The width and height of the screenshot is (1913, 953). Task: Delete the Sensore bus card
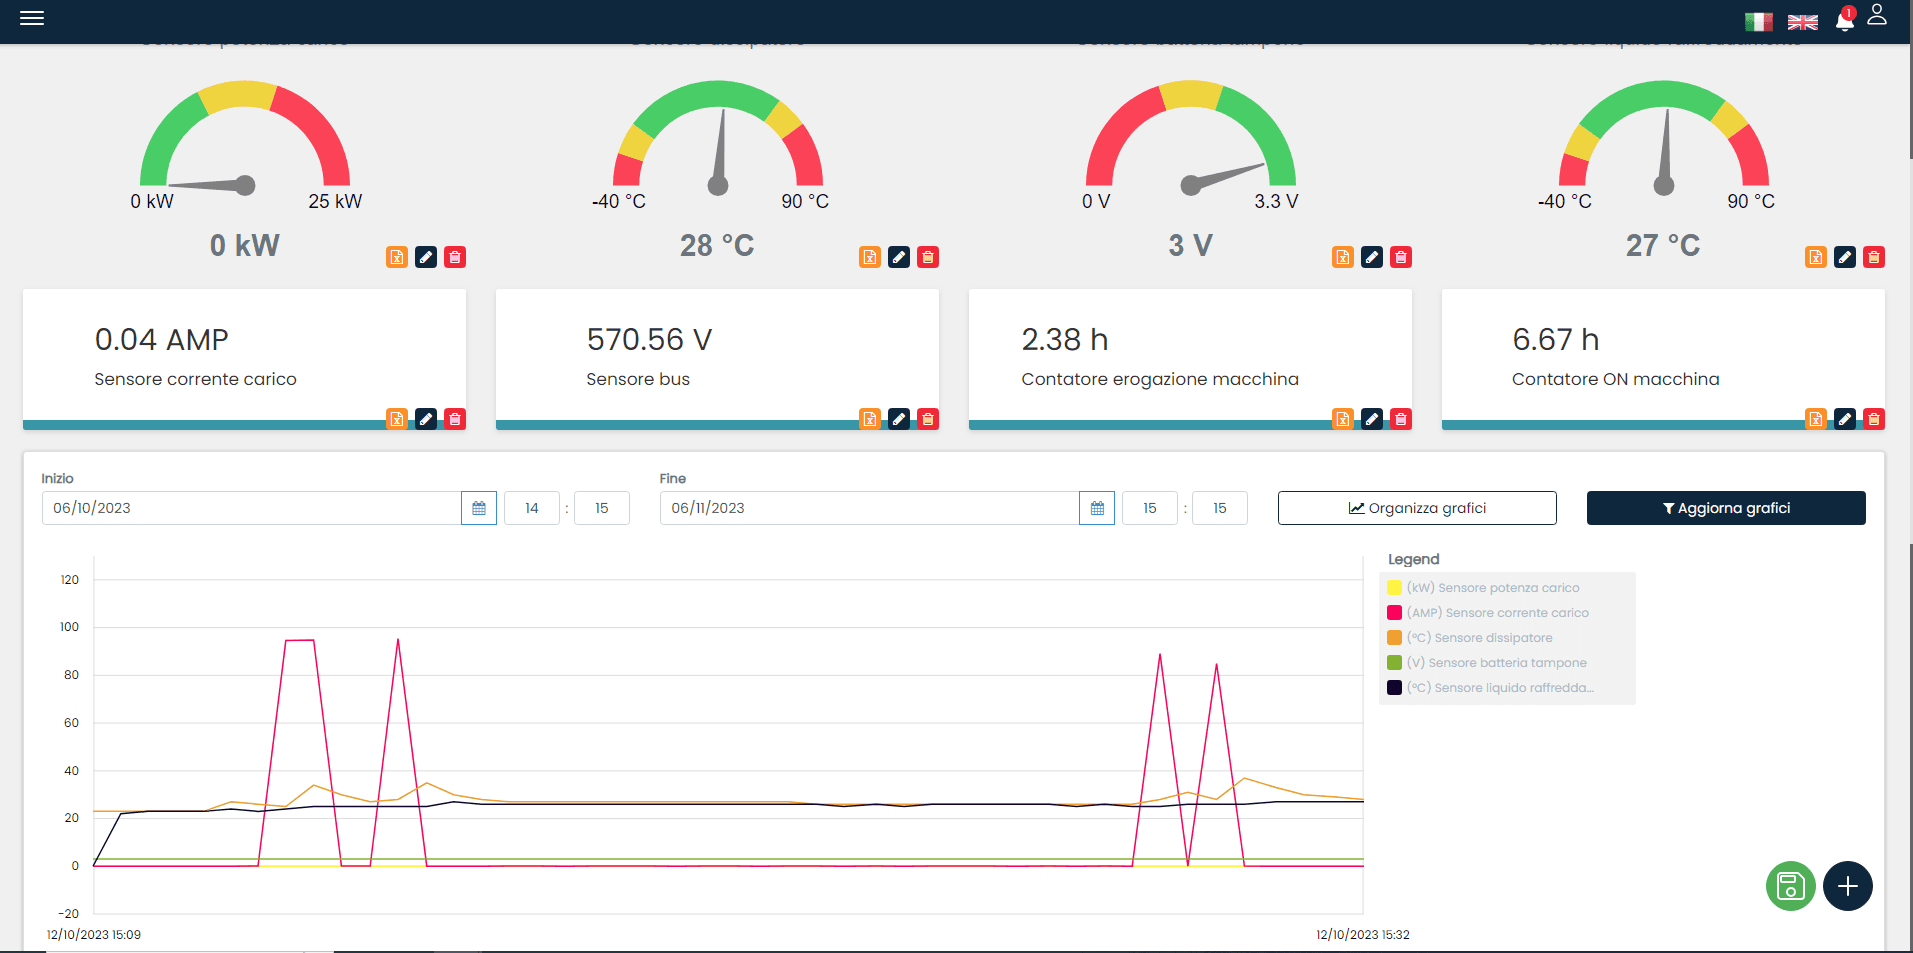pyautogui.click(x=928, y=419)
